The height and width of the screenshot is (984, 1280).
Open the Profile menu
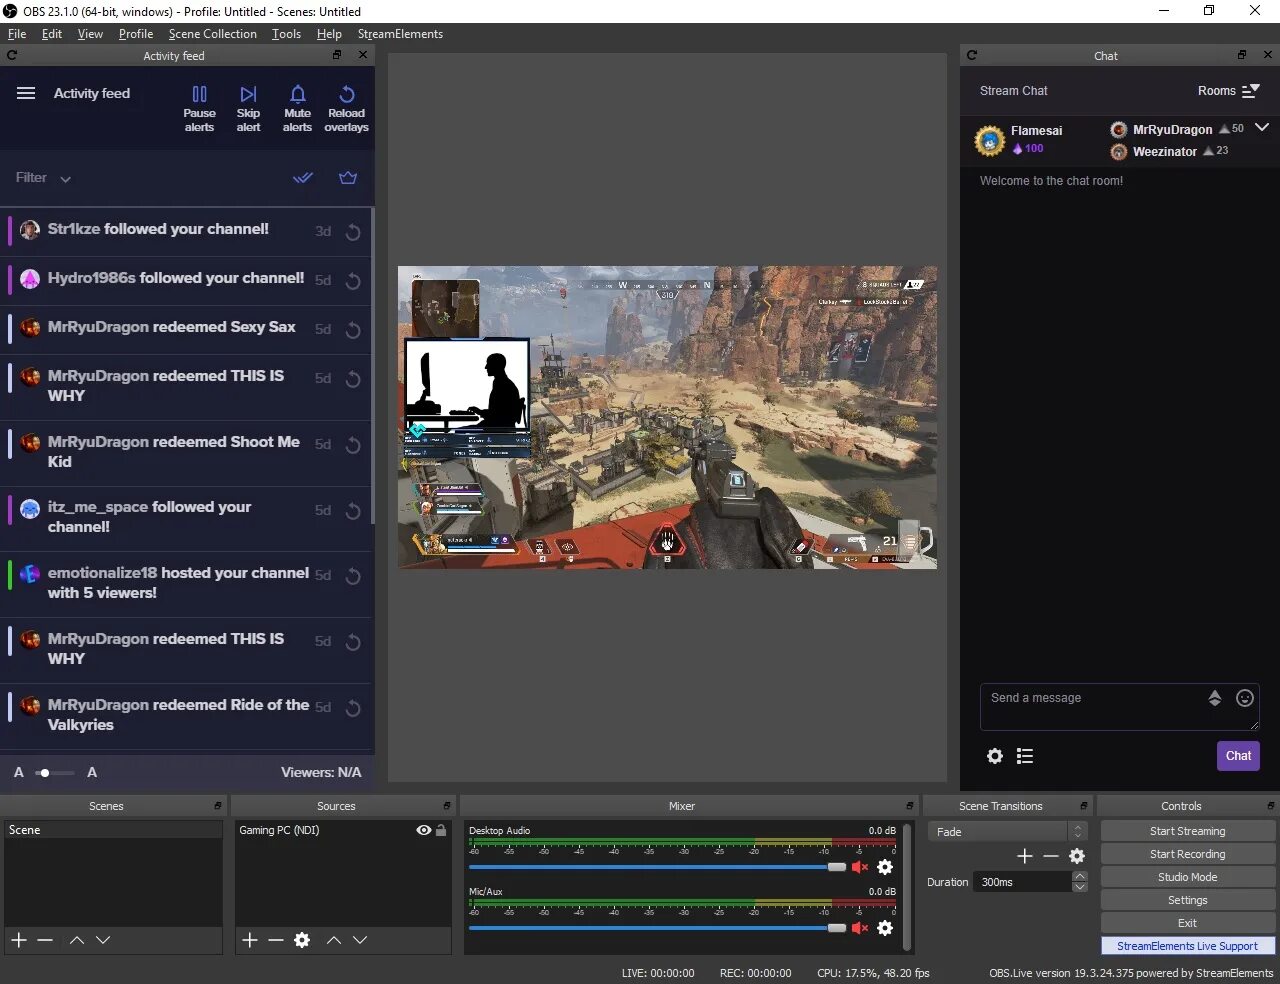tap(136, 34)
